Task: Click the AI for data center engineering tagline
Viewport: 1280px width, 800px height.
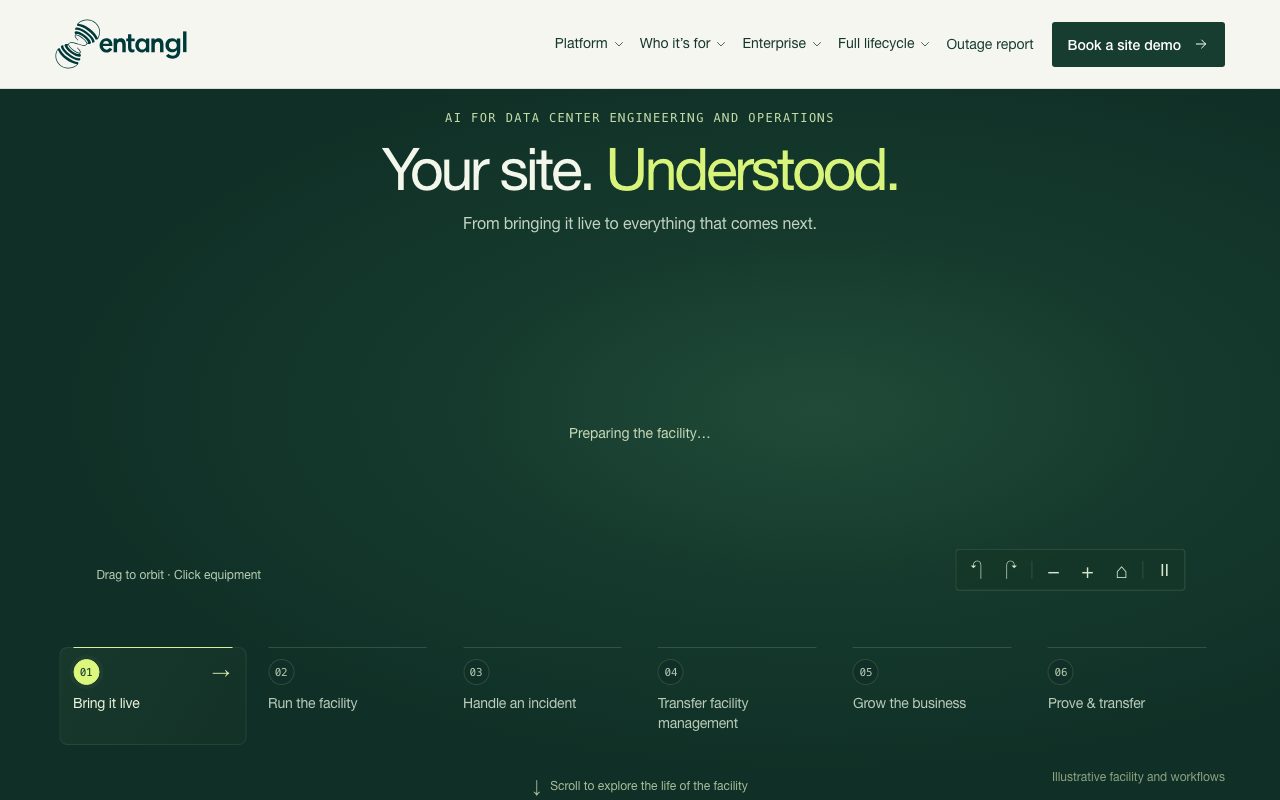Action: point(640,118)
